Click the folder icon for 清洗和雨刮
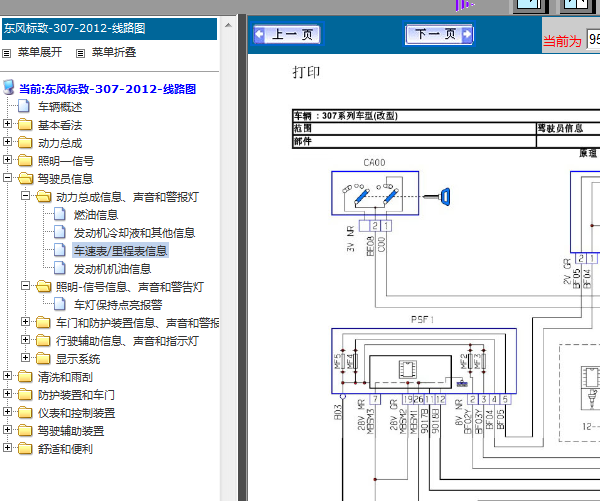 [25, 376]
